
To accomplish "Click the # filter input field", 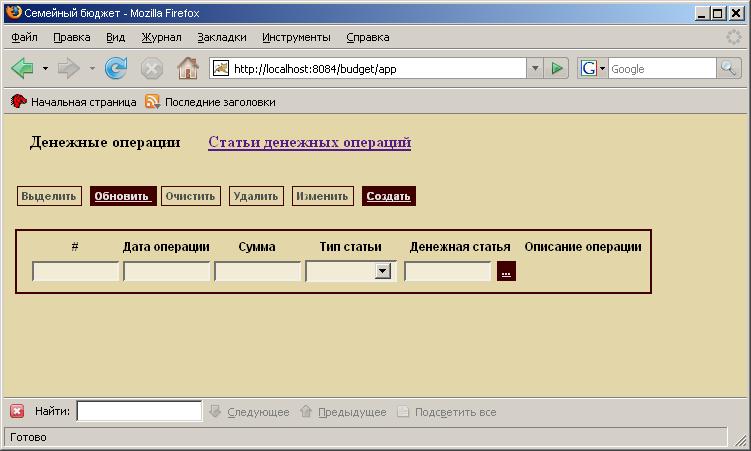I will click(75, 271).
